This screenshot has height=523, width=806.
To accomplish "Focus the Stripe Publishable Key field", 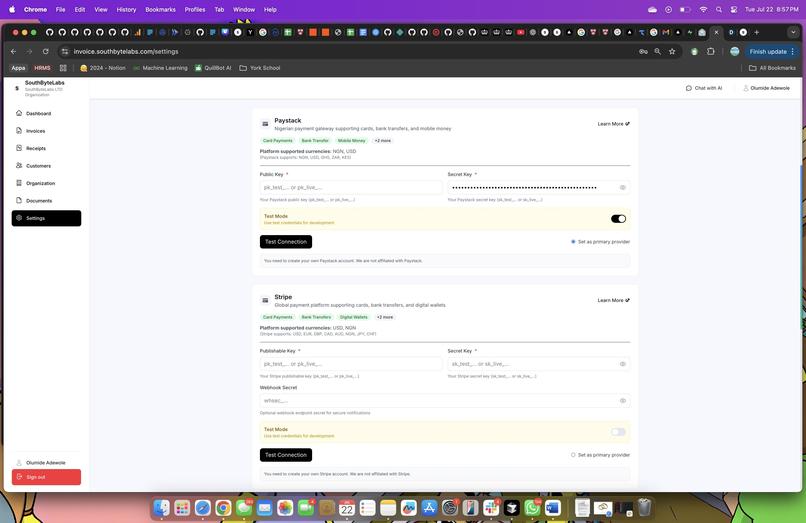I will pyautogui.click(x=351, y=364).
